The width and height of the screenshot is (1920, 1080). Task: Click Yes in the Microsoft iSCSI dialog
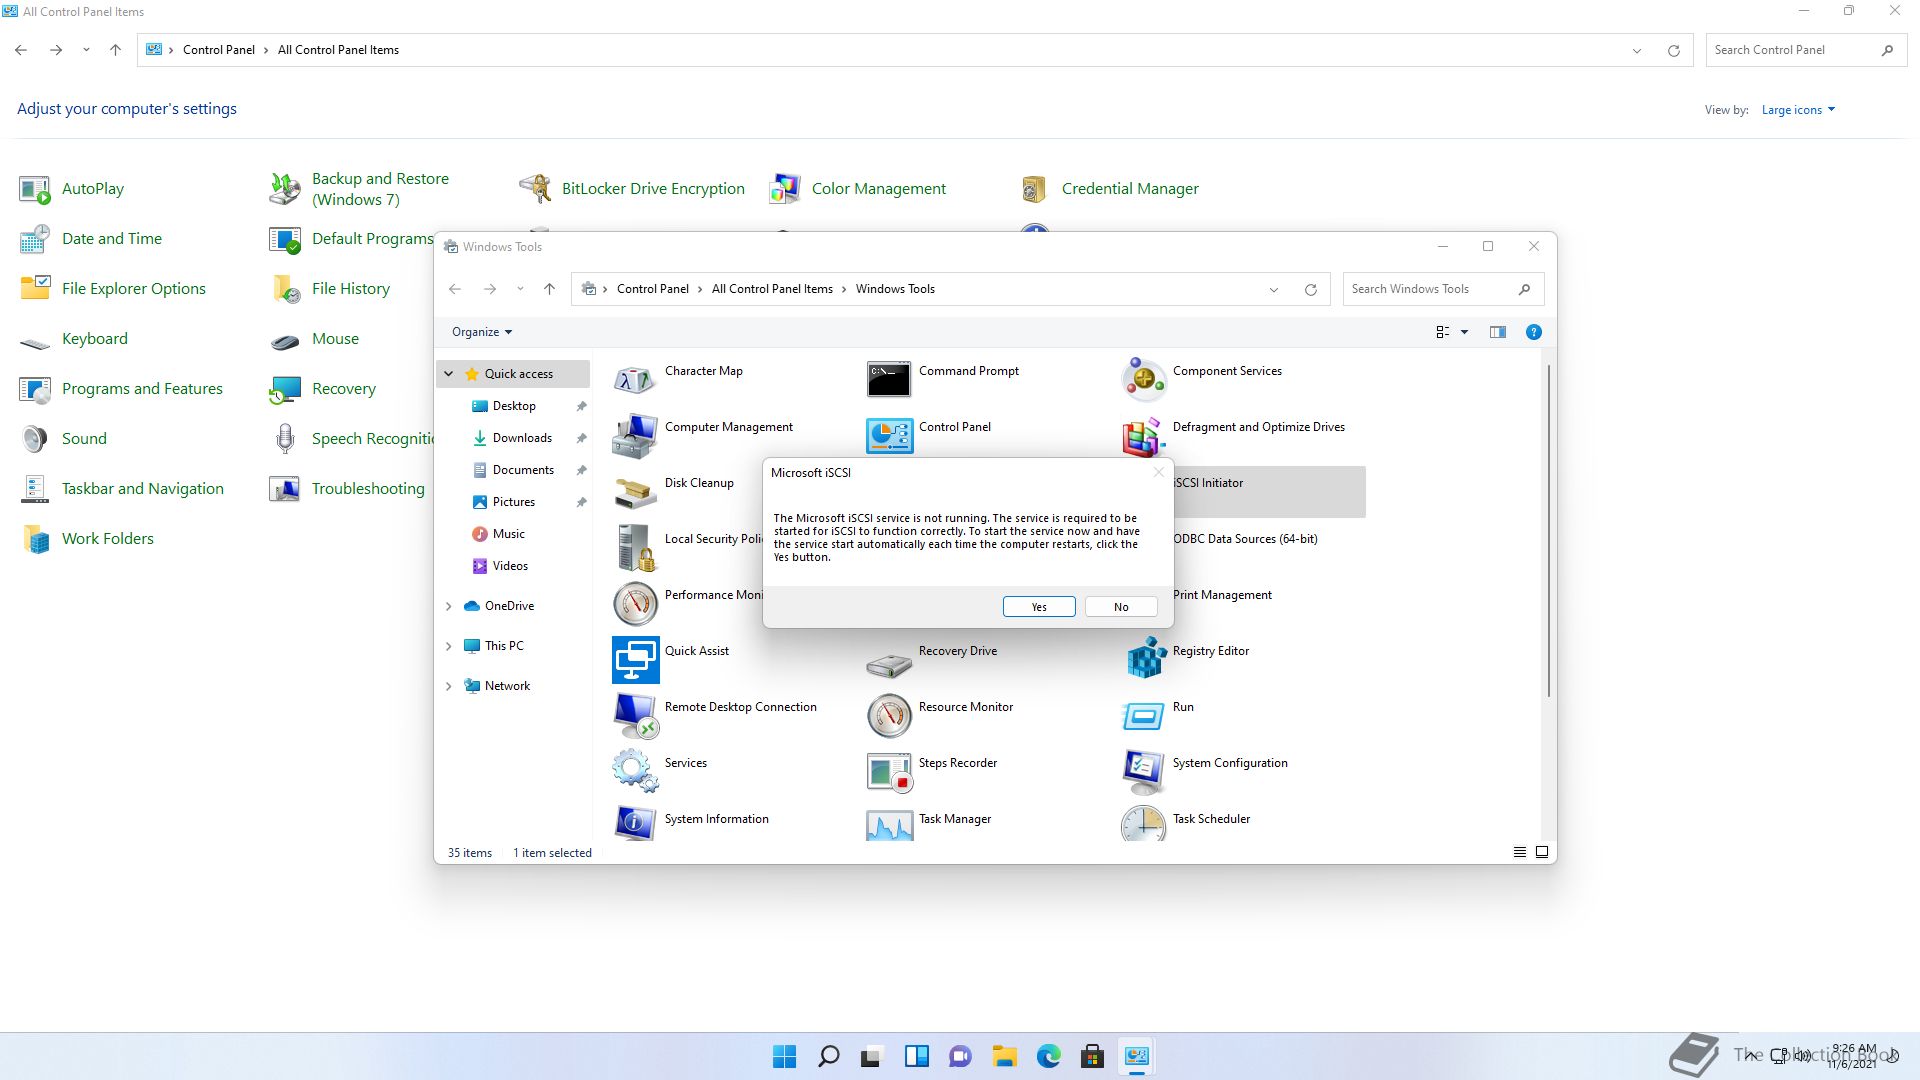[1039, 607]
